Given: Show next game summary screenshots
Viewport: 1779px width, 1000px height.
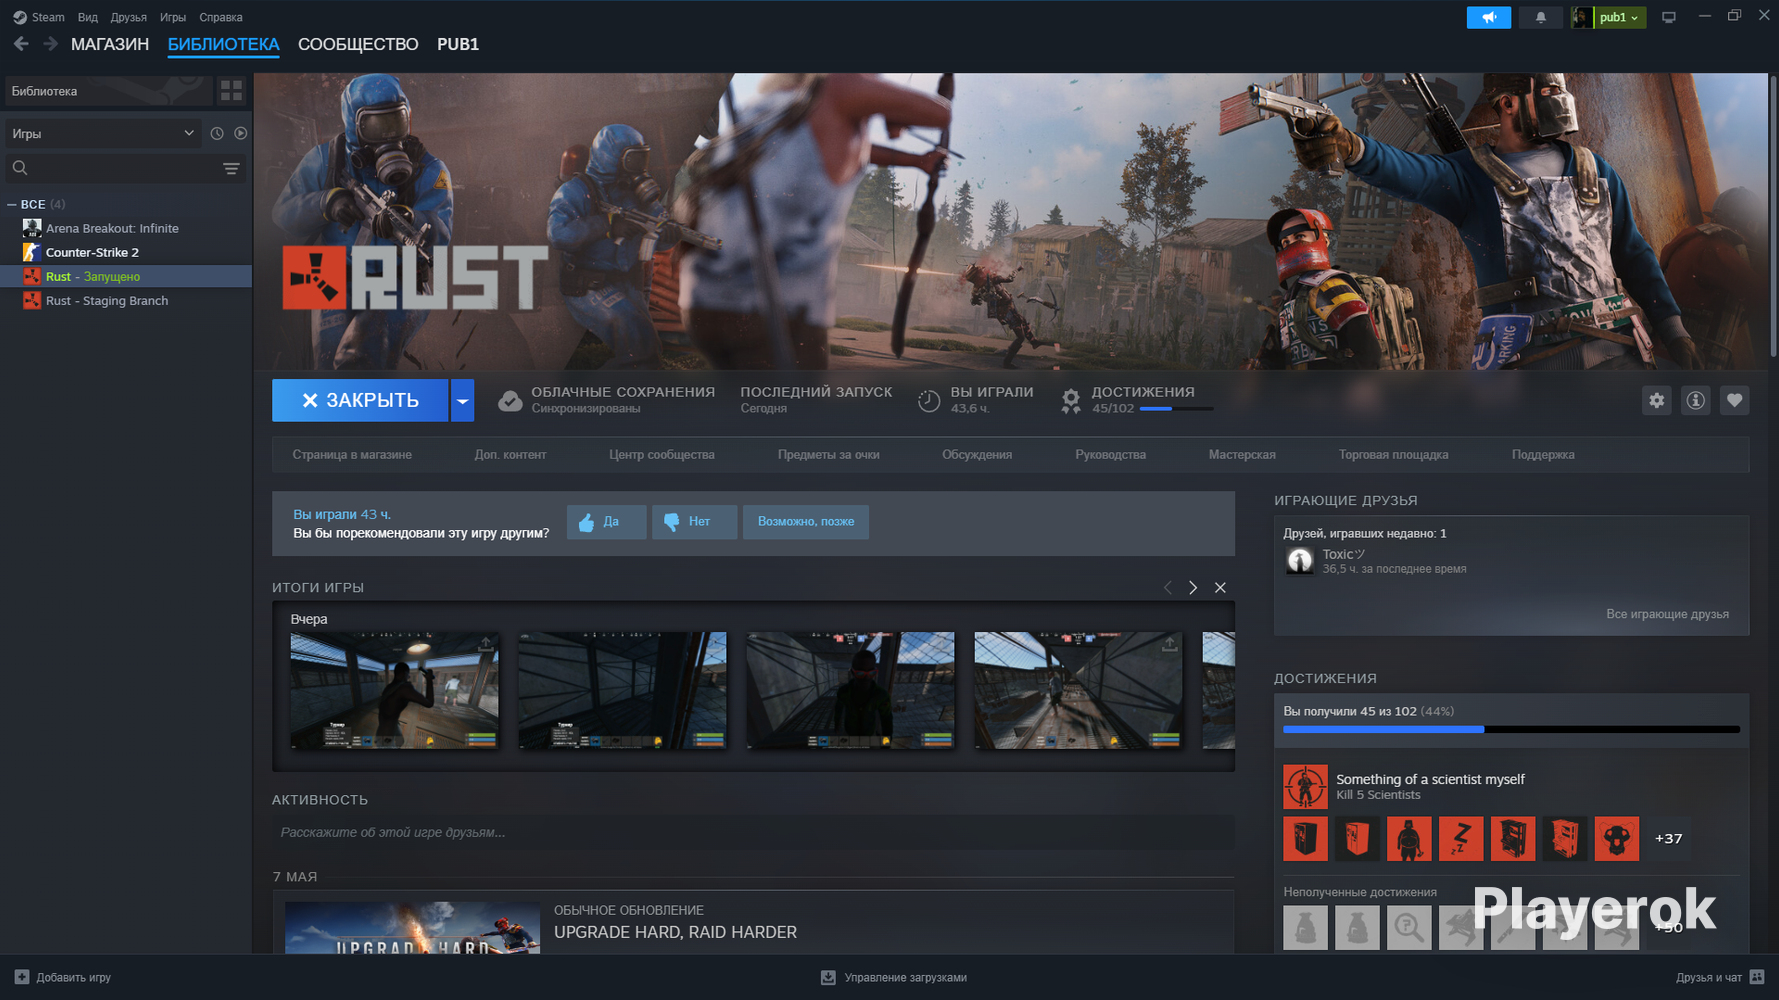Looking at the screenshot, I should pos(1193,588).
